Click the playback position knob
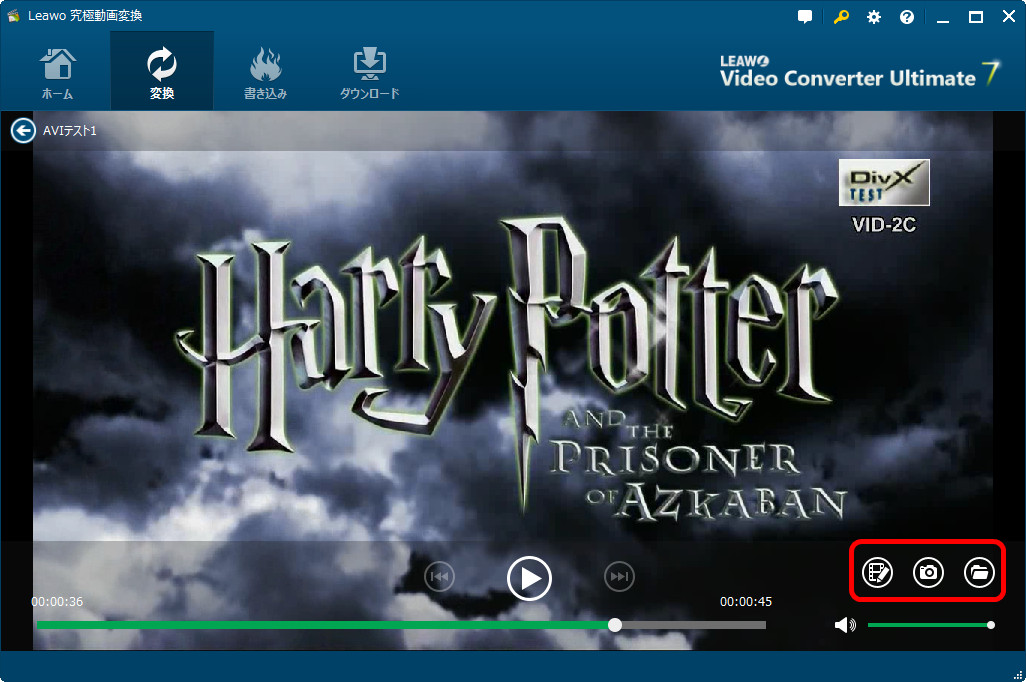Image resolution: width=1026 pixels, height=682 pixels. [614, 625]
